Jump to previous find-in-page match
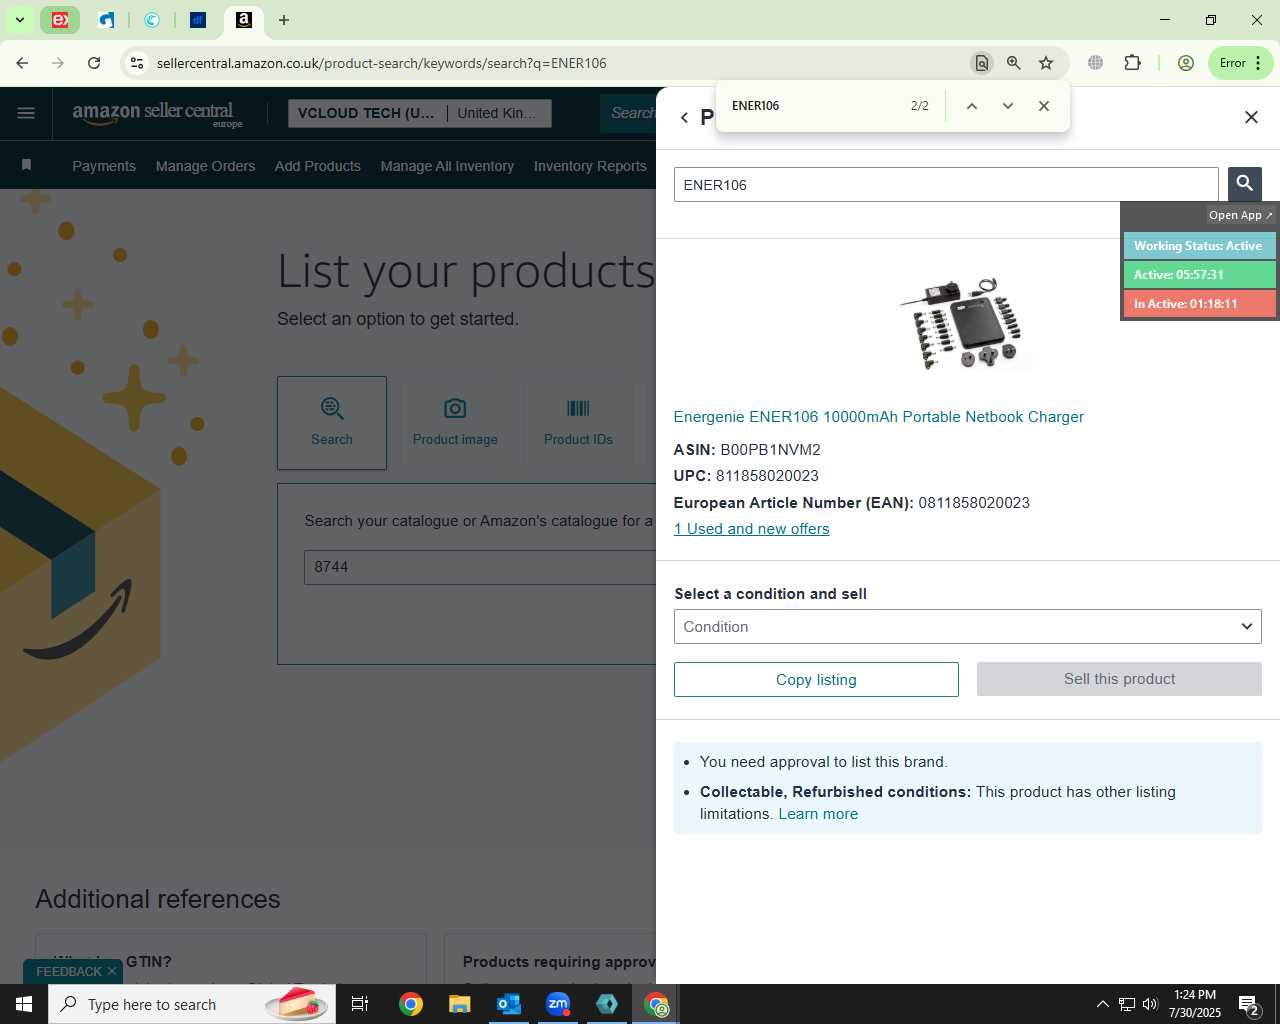The width and height of the screenshot is (1280, 1024). [x=971, y=106]
